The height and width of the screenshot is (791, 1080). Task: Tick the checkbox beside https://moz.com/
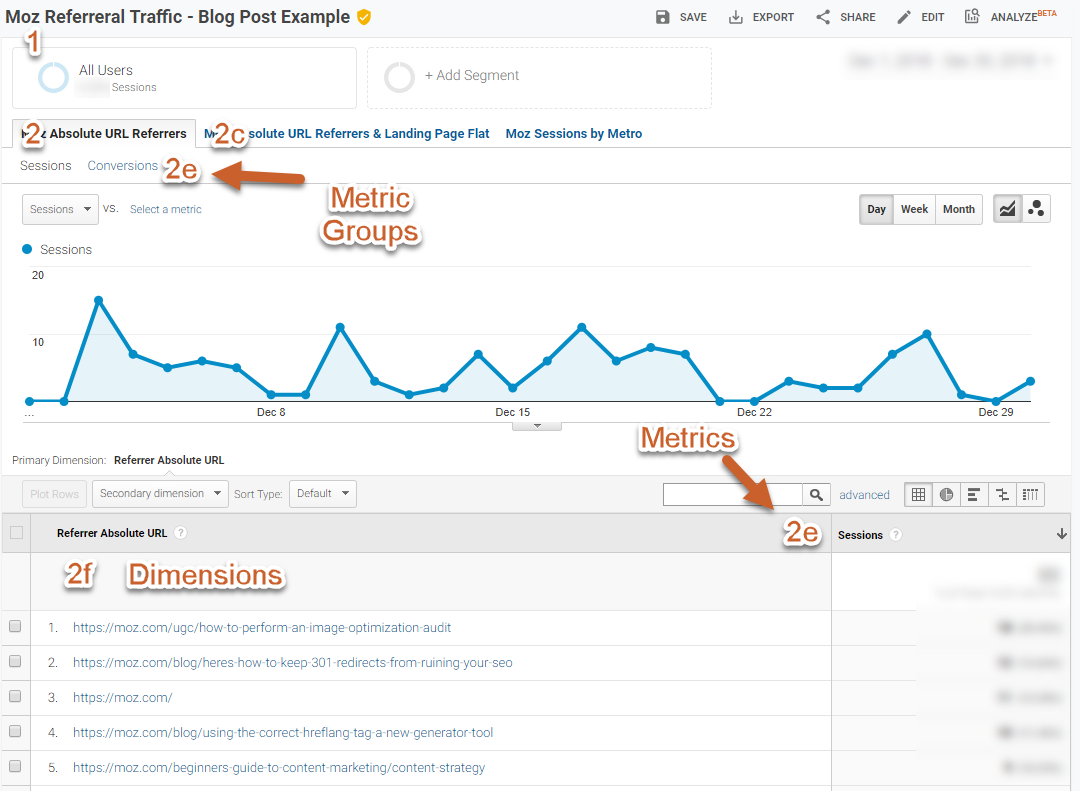pos(15,697)
